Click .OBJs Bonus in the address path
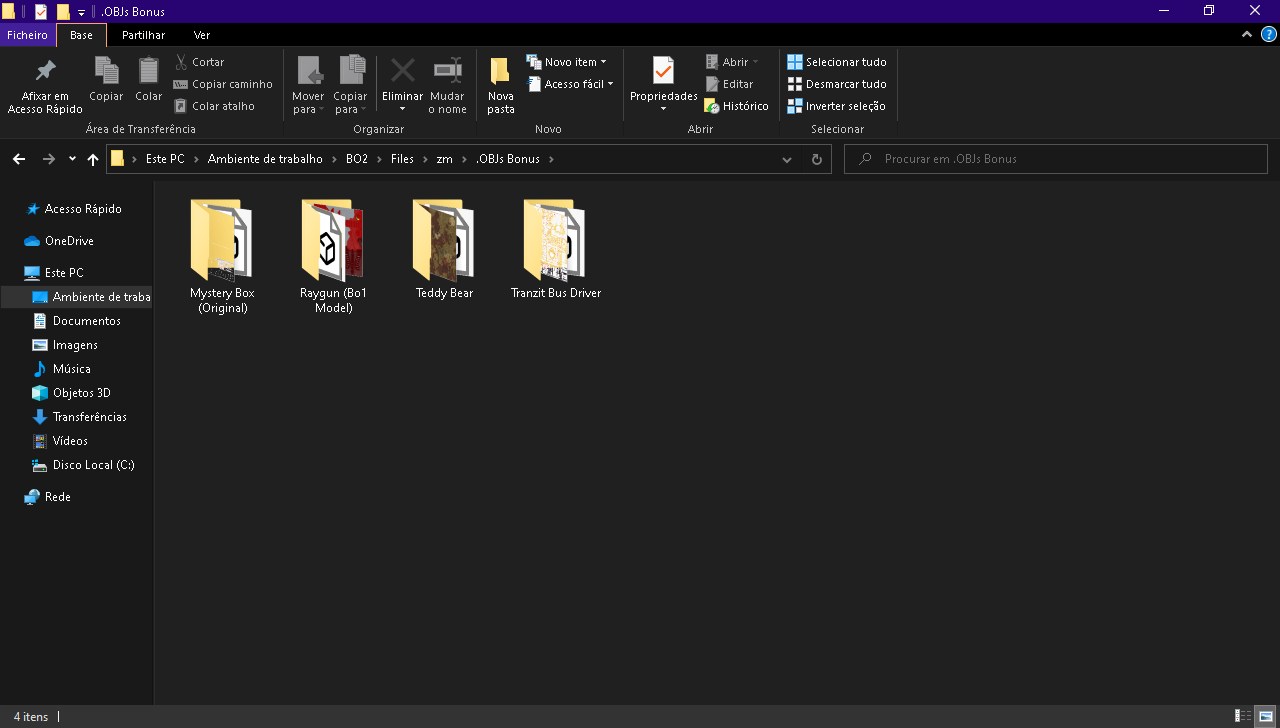The width and height of the screenshot is (1280, 728). click(x=508, y=159)
